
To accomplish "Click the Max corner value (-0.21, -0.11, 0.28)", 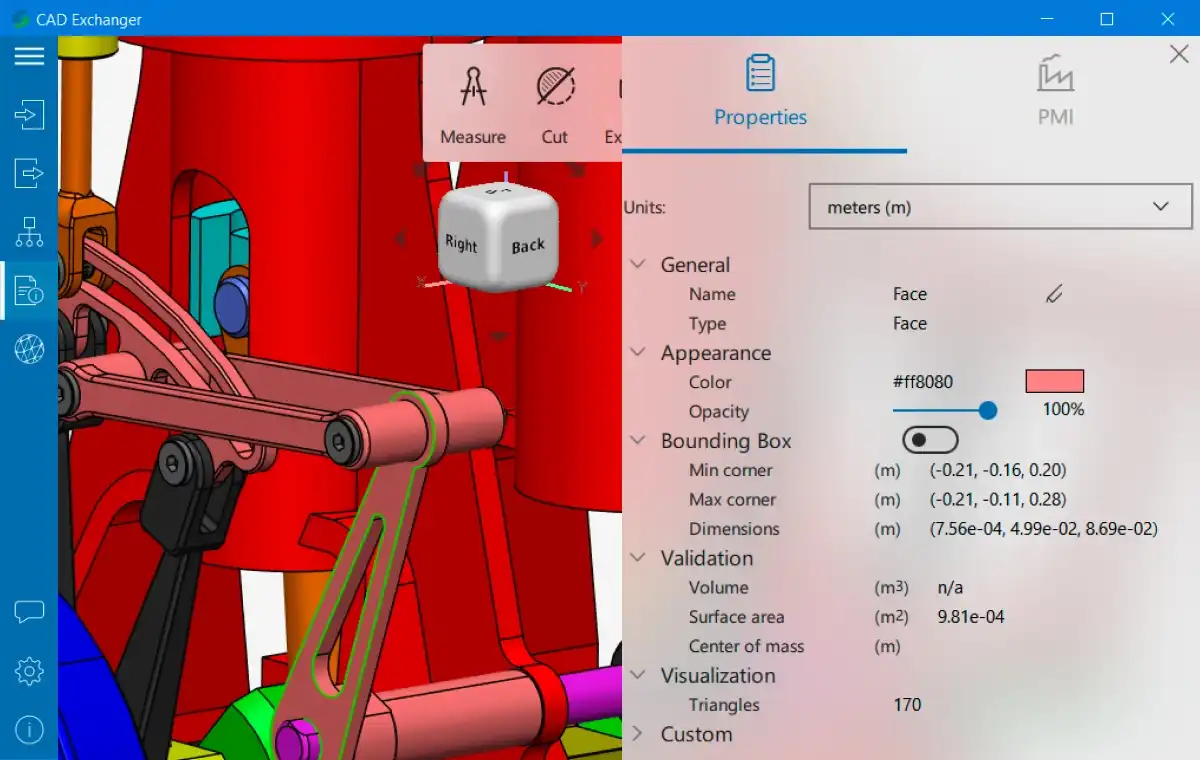I will tap(998, 499).
